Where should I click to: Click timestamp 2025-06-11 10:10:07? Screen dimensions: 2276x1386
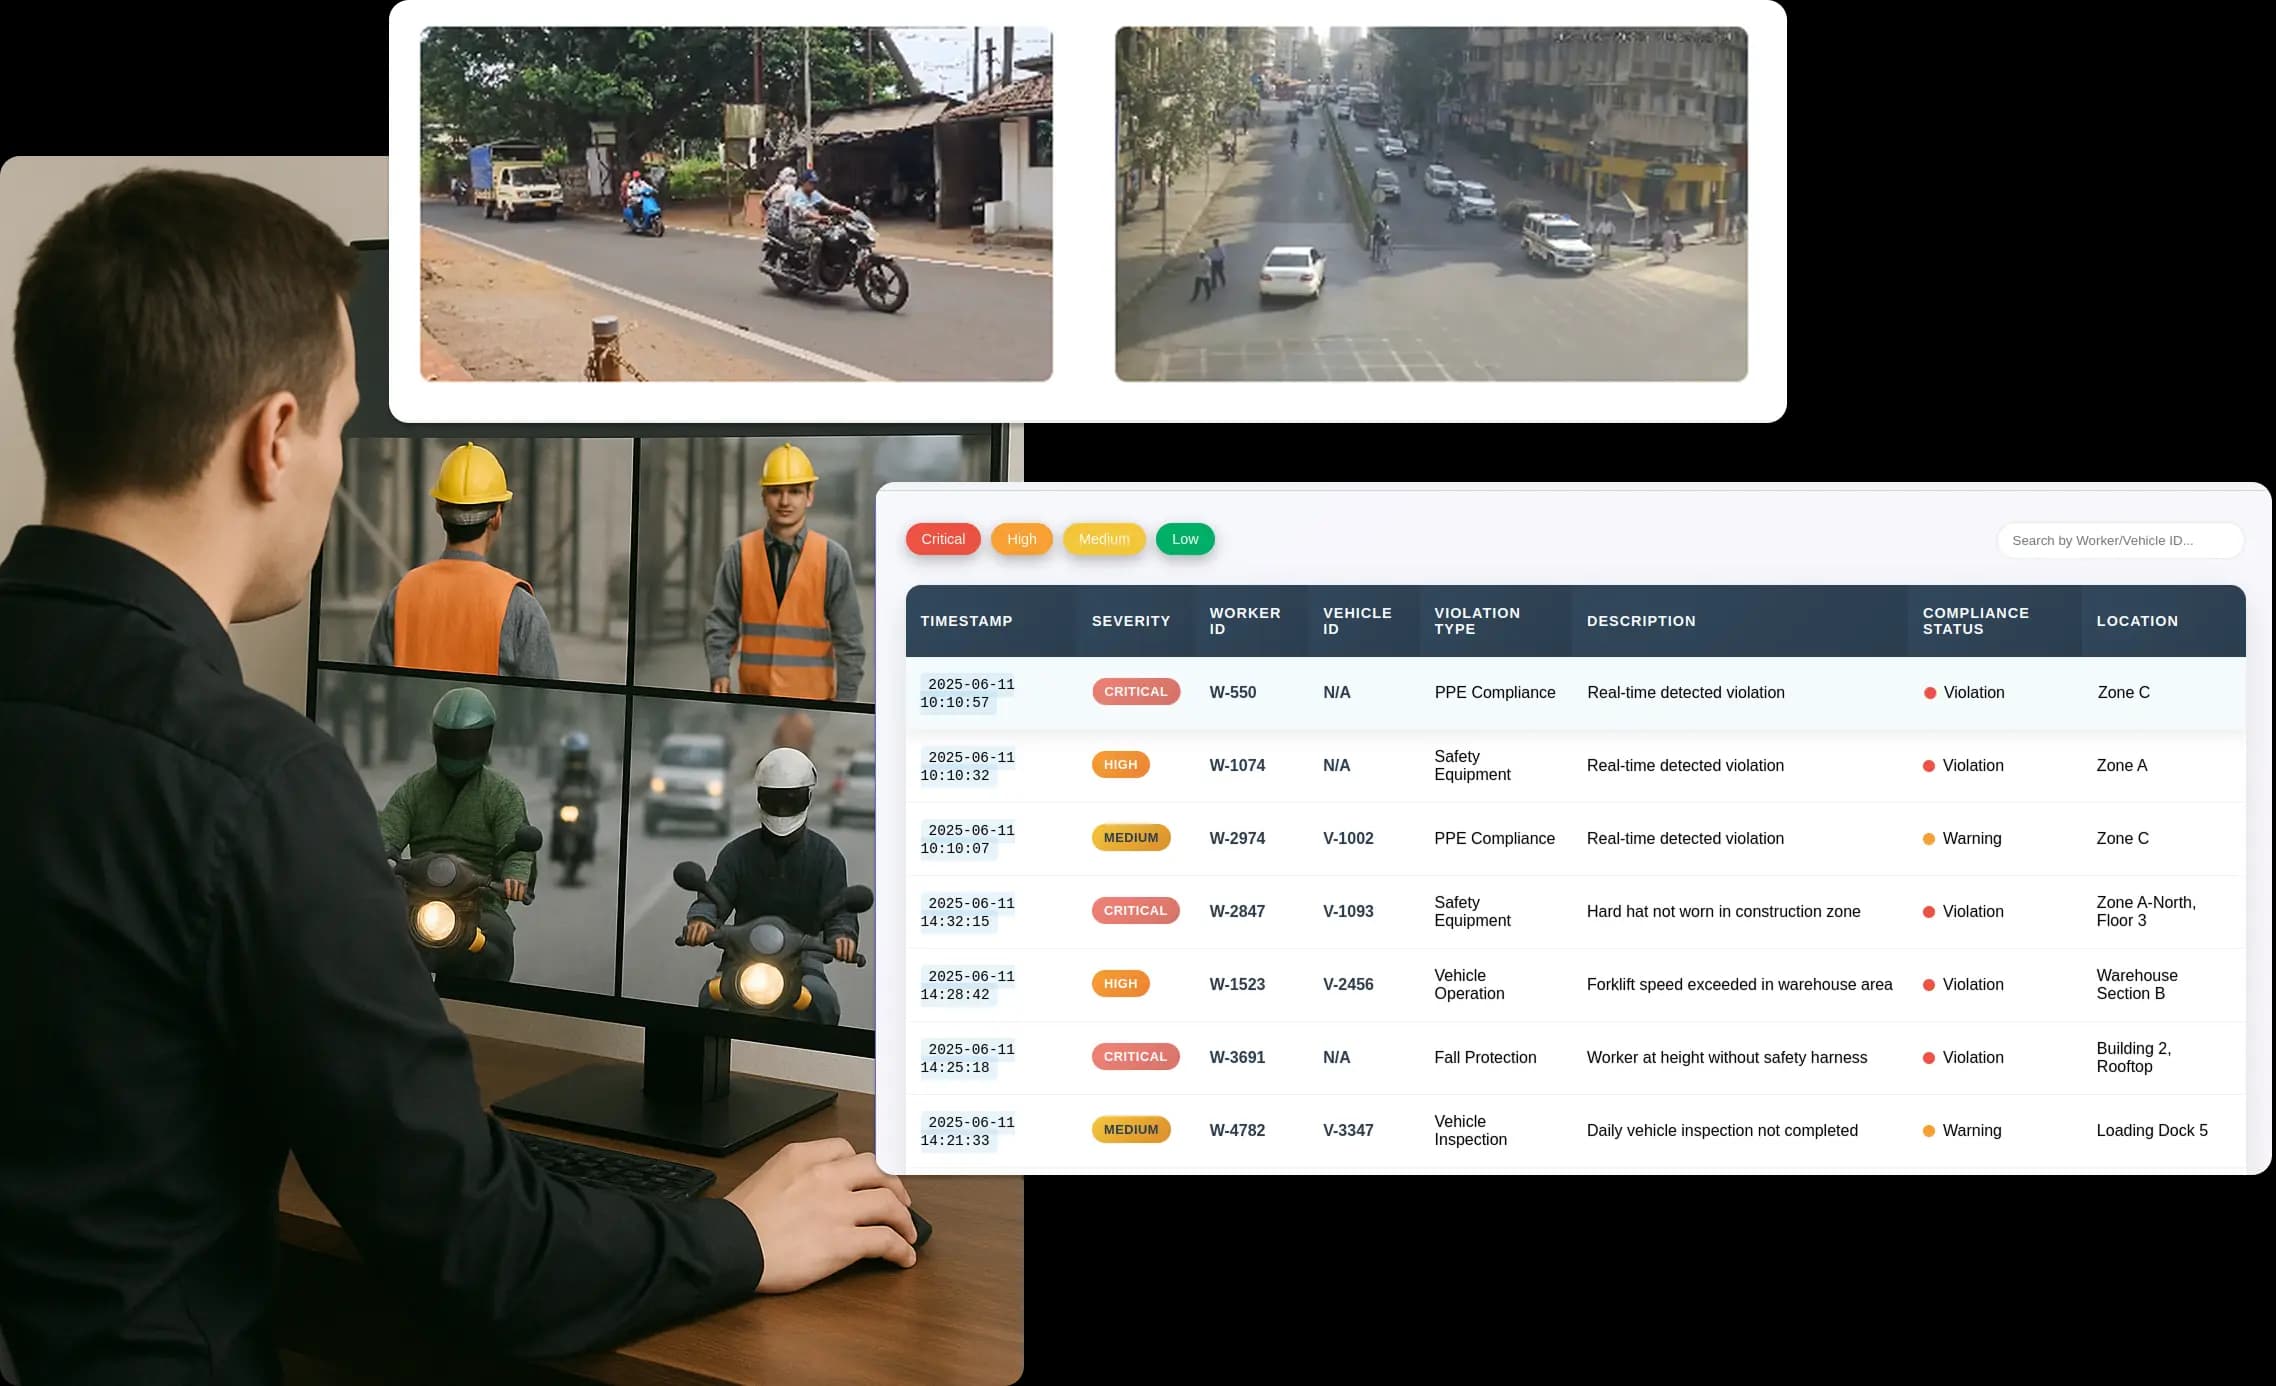(x=967, y=839)
